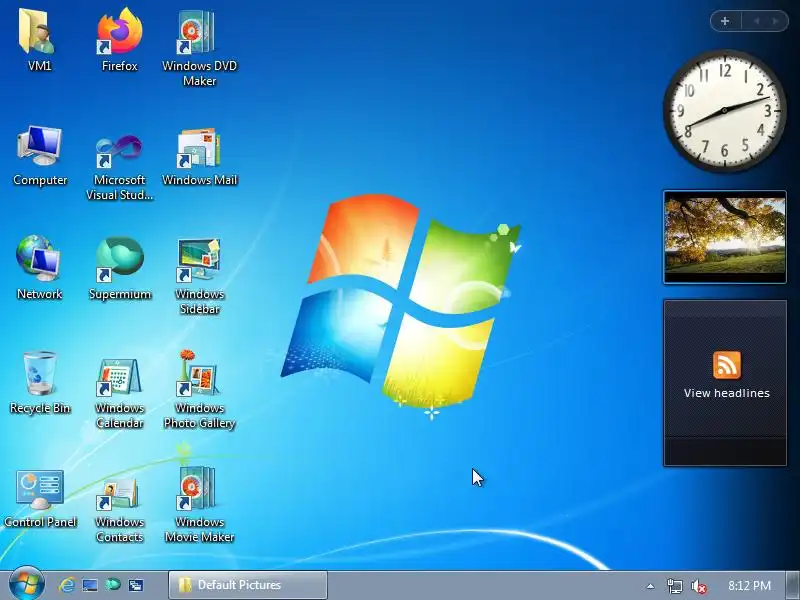Click the slideshow gadget picture
The width and height of the screenshot is (800, 600).
point(724,237)
